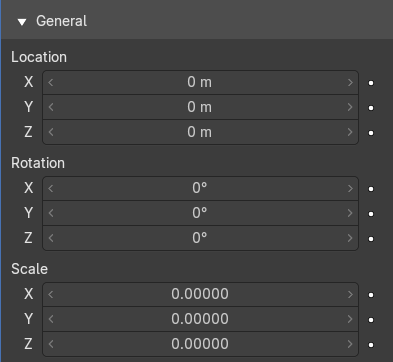393x362 pixels.
Task: Click the General panel header title
Action: tap(62, 21)
